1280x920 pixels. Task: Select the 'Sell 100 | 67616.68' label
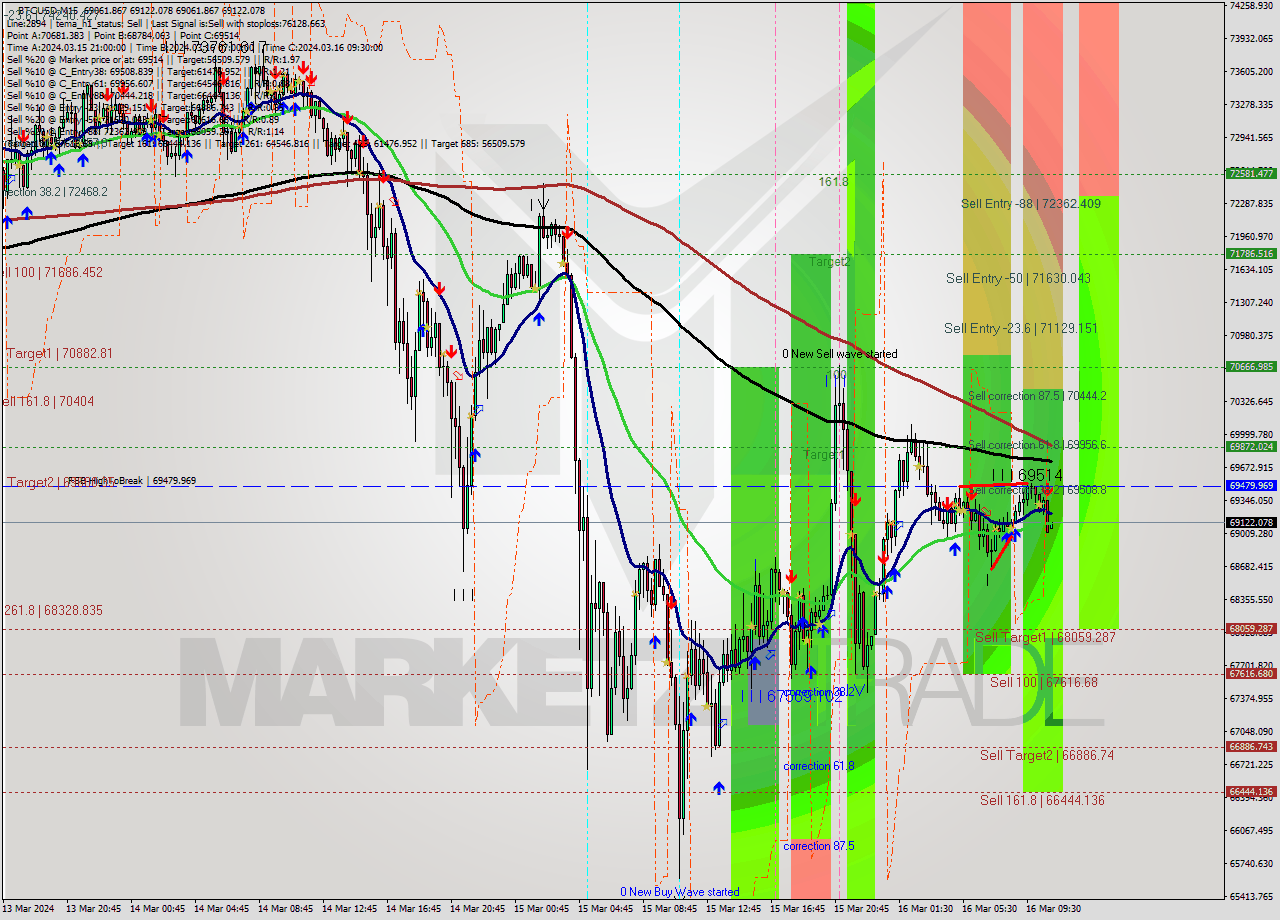tap(1044, 682)
